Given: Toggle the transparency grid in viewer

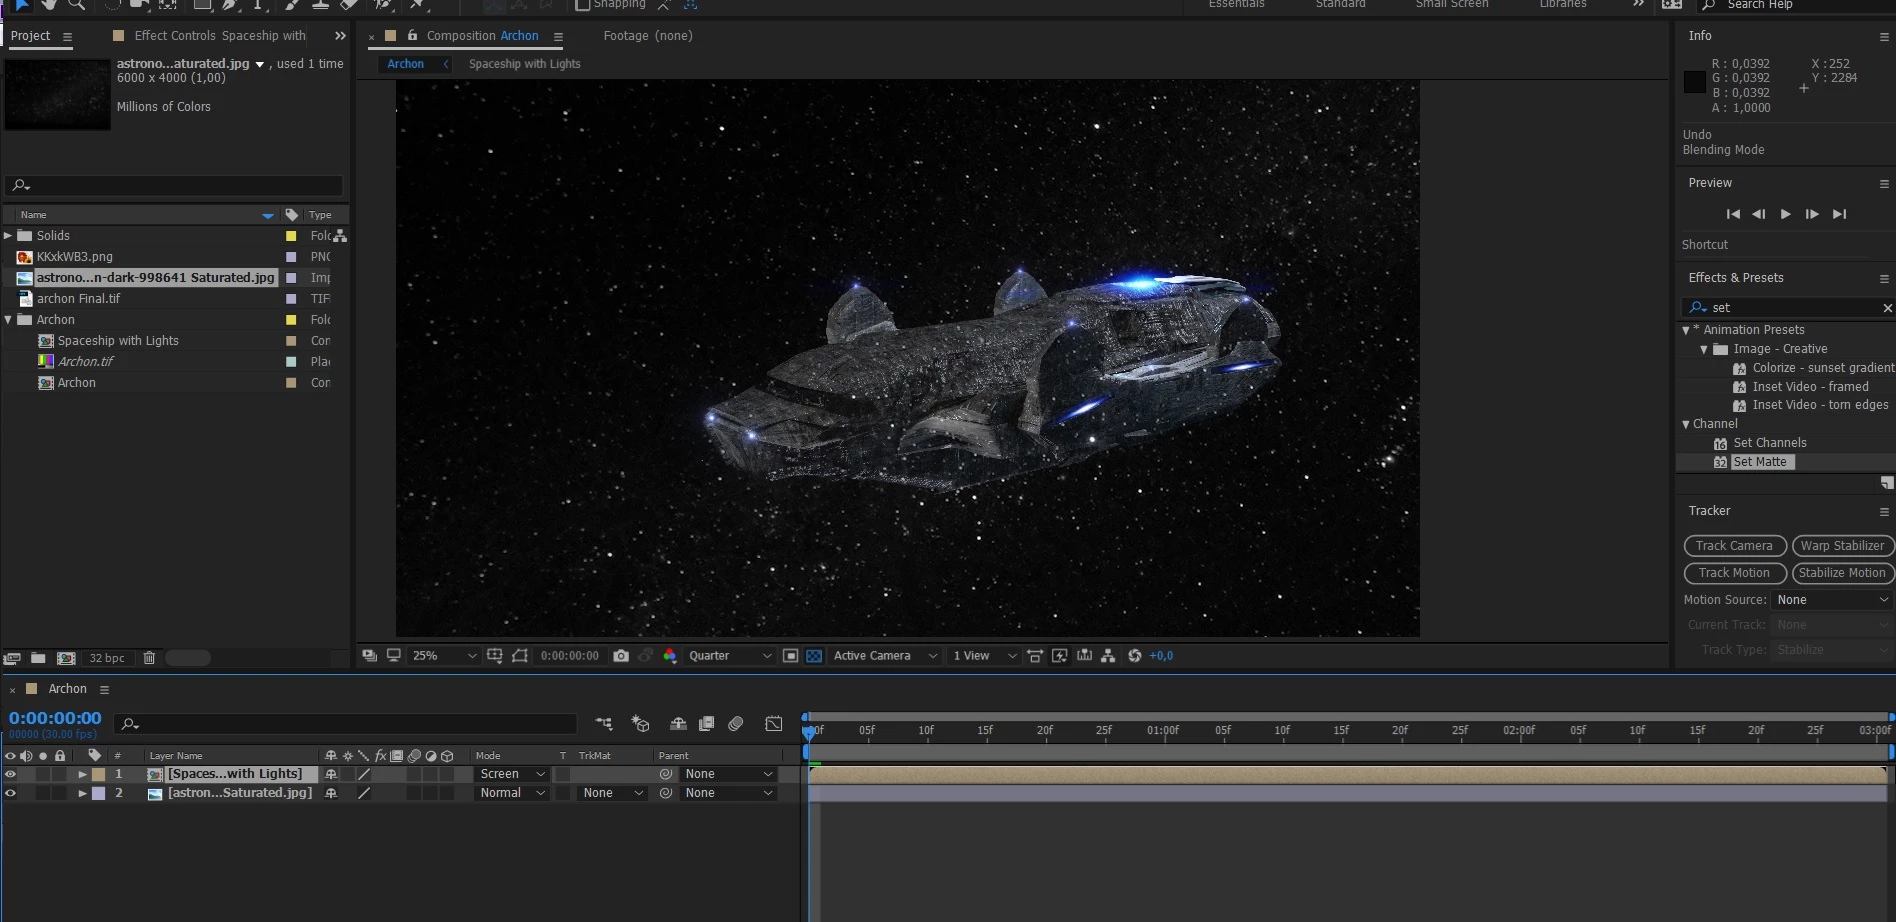Looking at the screenshot, I should coord(814,656).
